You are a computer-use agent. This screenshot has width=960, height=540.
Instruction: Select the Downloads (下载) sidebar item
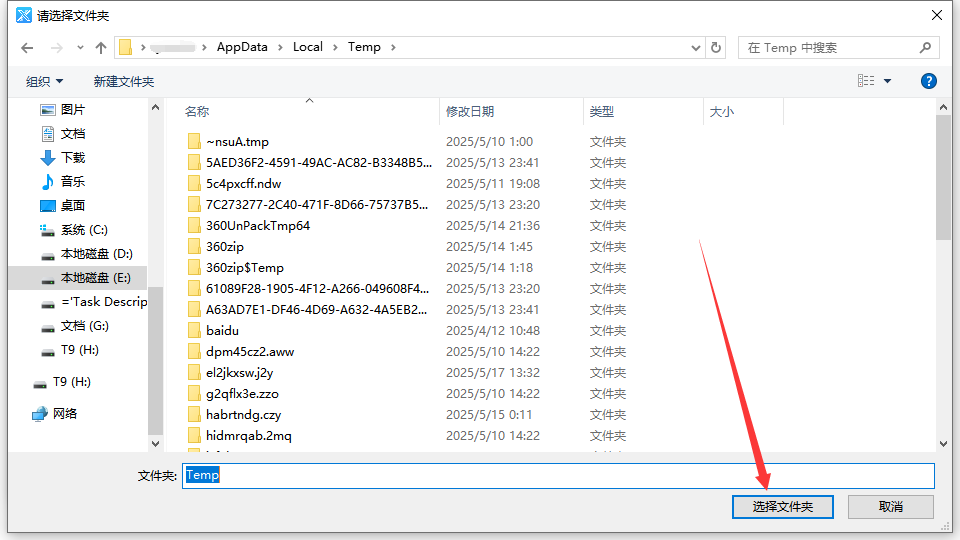(72, 158)
